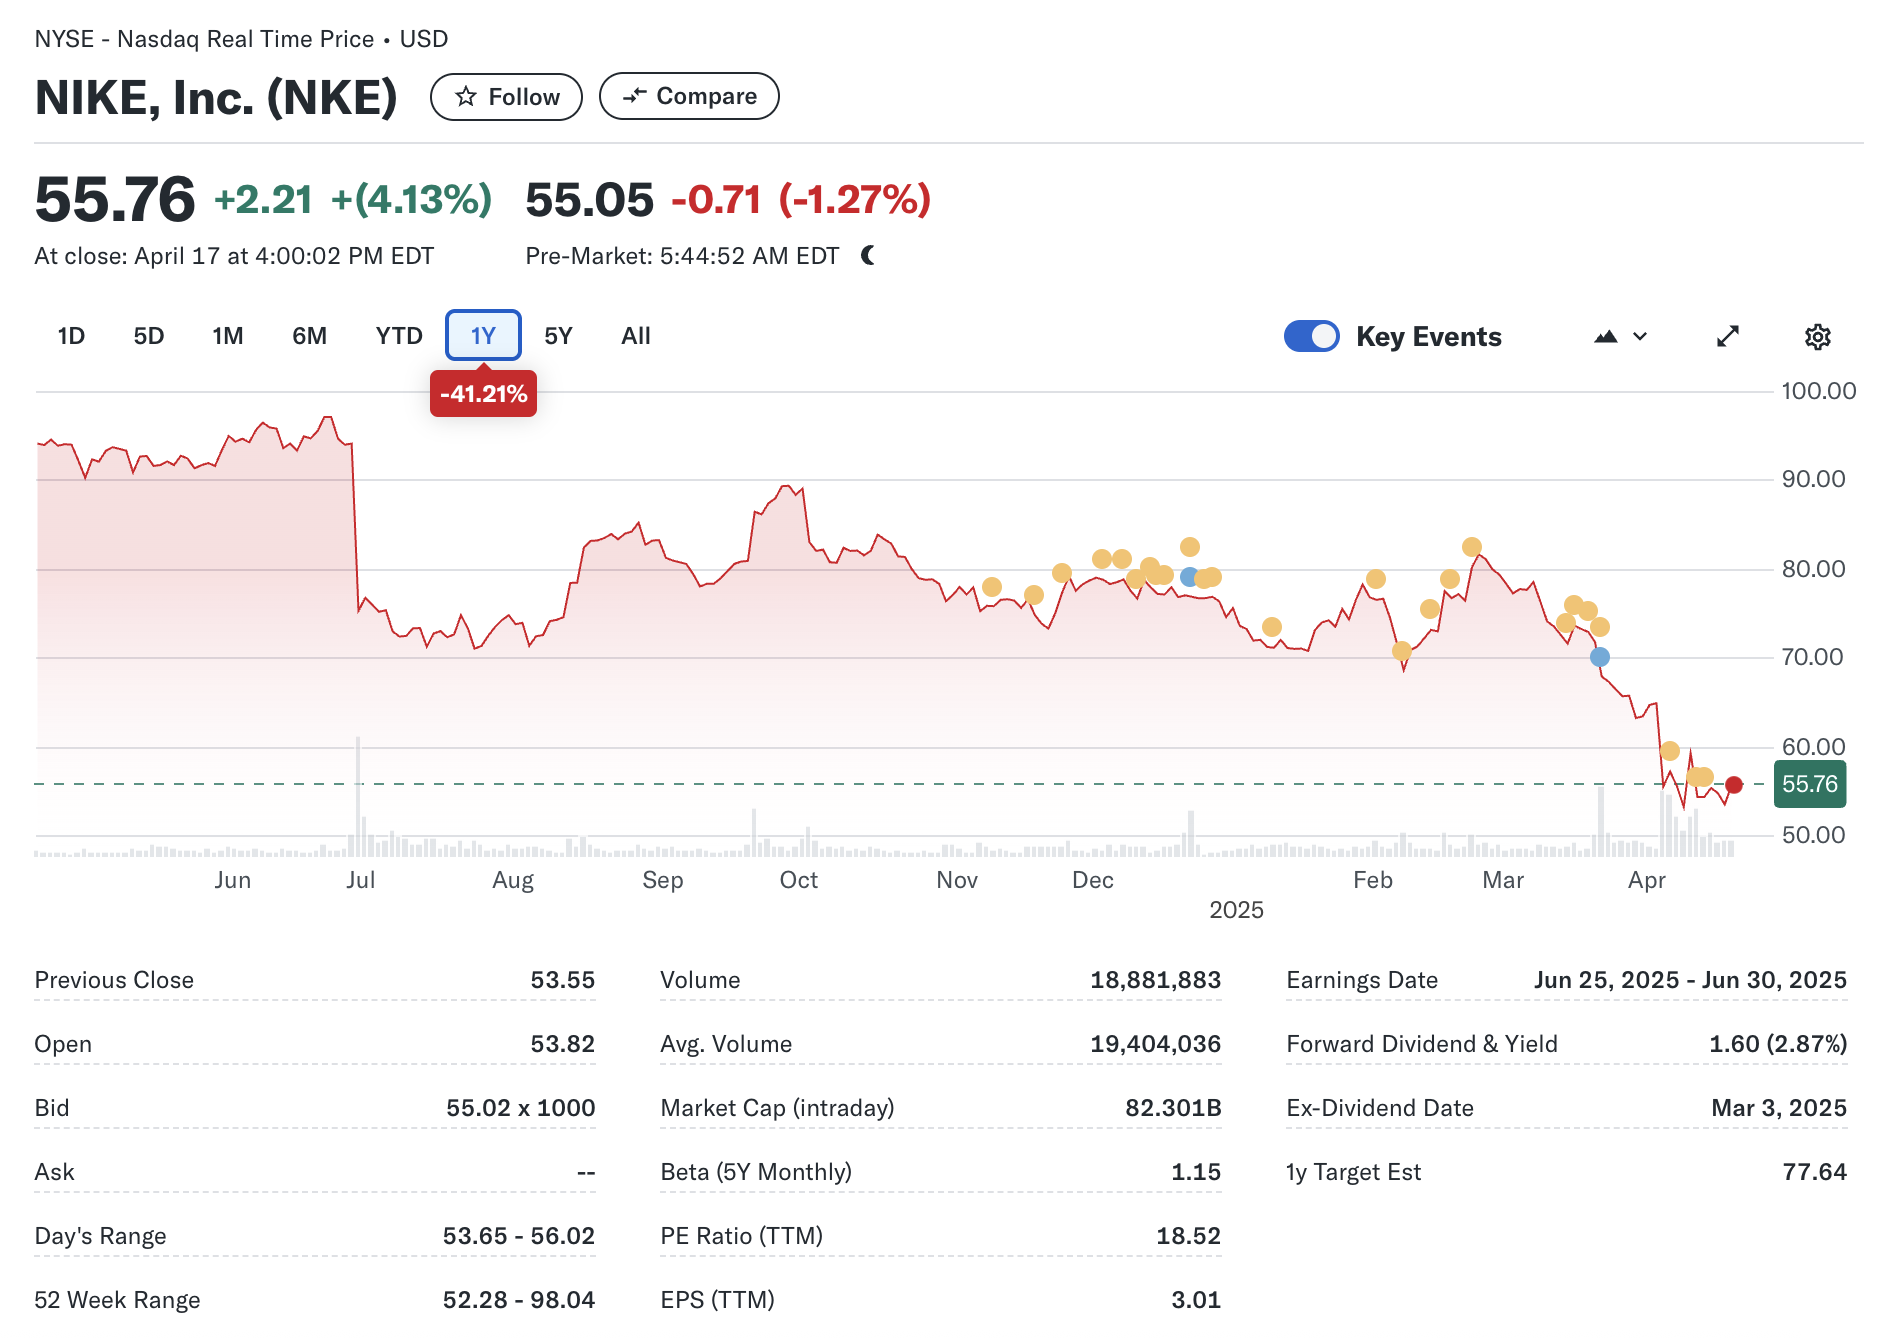Viewport: 1880px width, 1338px height.
Task: Select the 1Y range tab
Action: pyautogui.click(x=483, y=335)
